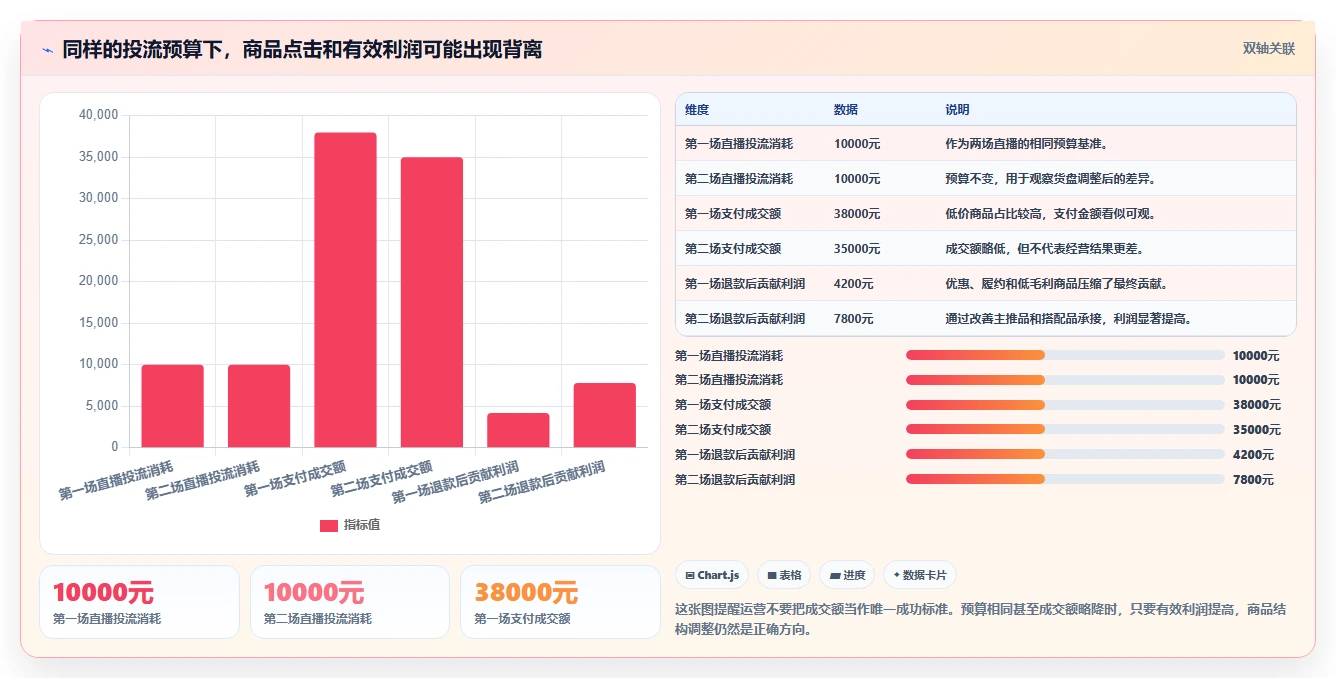Screen dimensions: 1336x678
Task: Click the x-axis label 第一场直播投流消耗
Action: click(x=116, y=480)
